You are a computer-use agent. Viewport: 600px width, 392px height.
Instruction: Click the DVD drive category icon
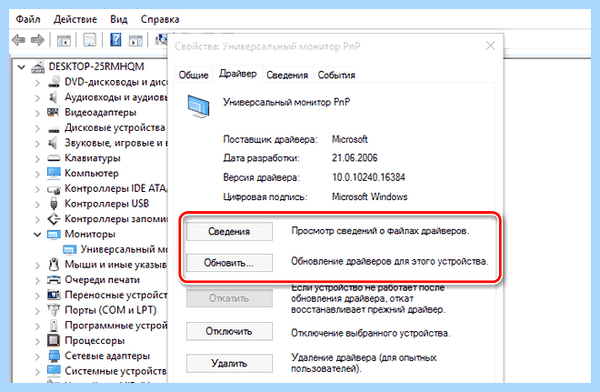(54, 82)
